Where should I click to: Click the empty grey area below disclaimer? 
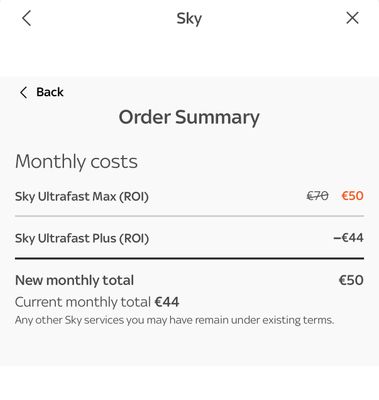189,347
